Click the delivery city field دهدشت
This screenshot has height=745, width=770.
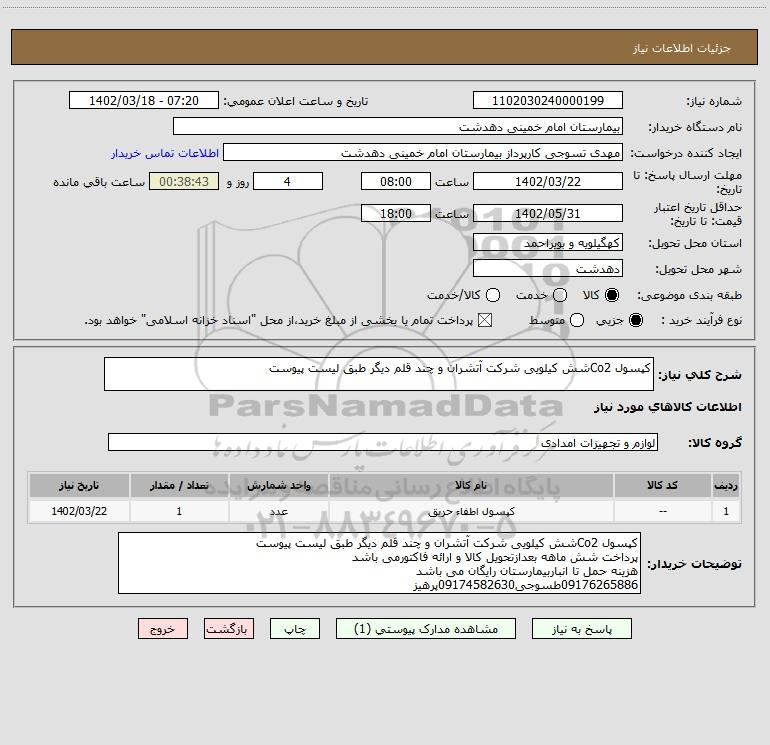click(x=548, y=268)
